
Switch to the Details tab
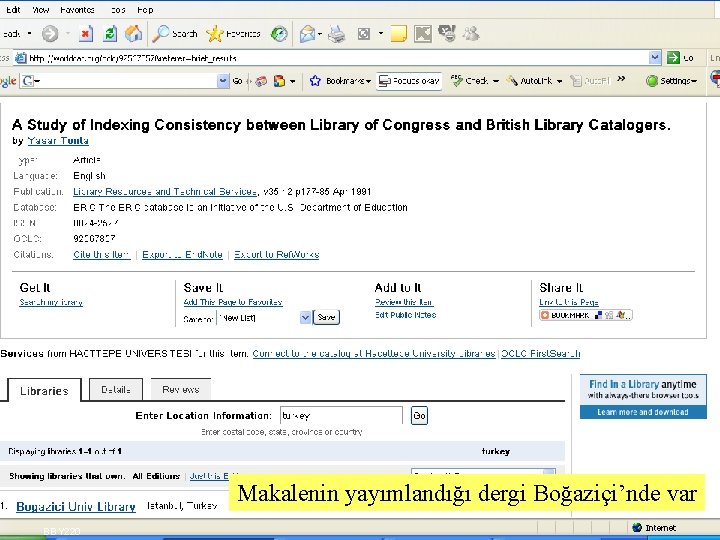pyautogui.click(x=116, y=389)
